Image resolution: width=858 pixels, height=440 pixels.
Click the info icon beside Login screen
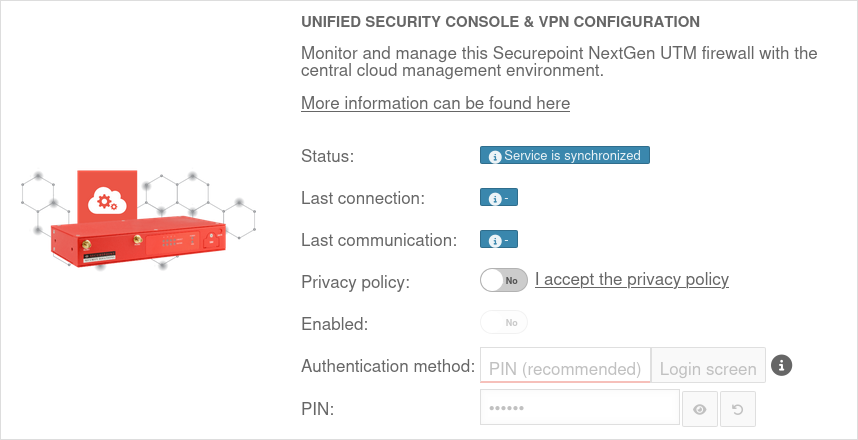pos(782,365)
